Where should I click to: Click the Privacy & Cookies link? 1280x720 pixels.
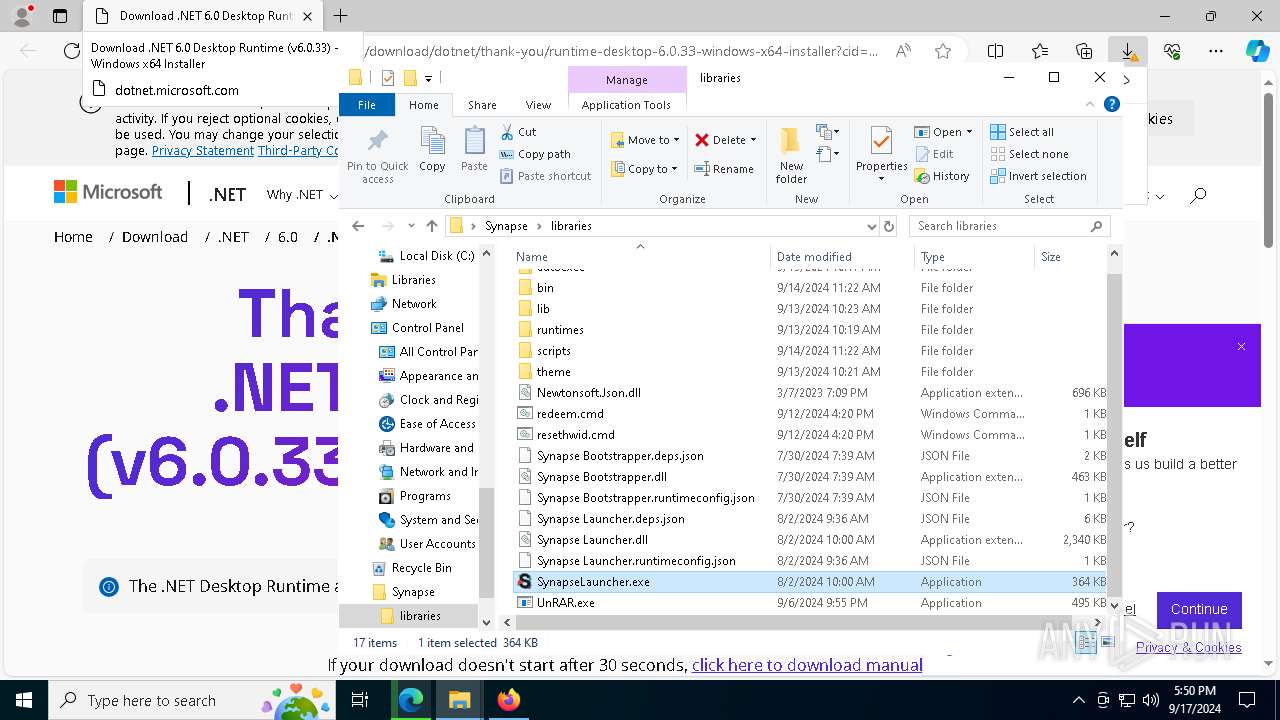pos(1189,648)
